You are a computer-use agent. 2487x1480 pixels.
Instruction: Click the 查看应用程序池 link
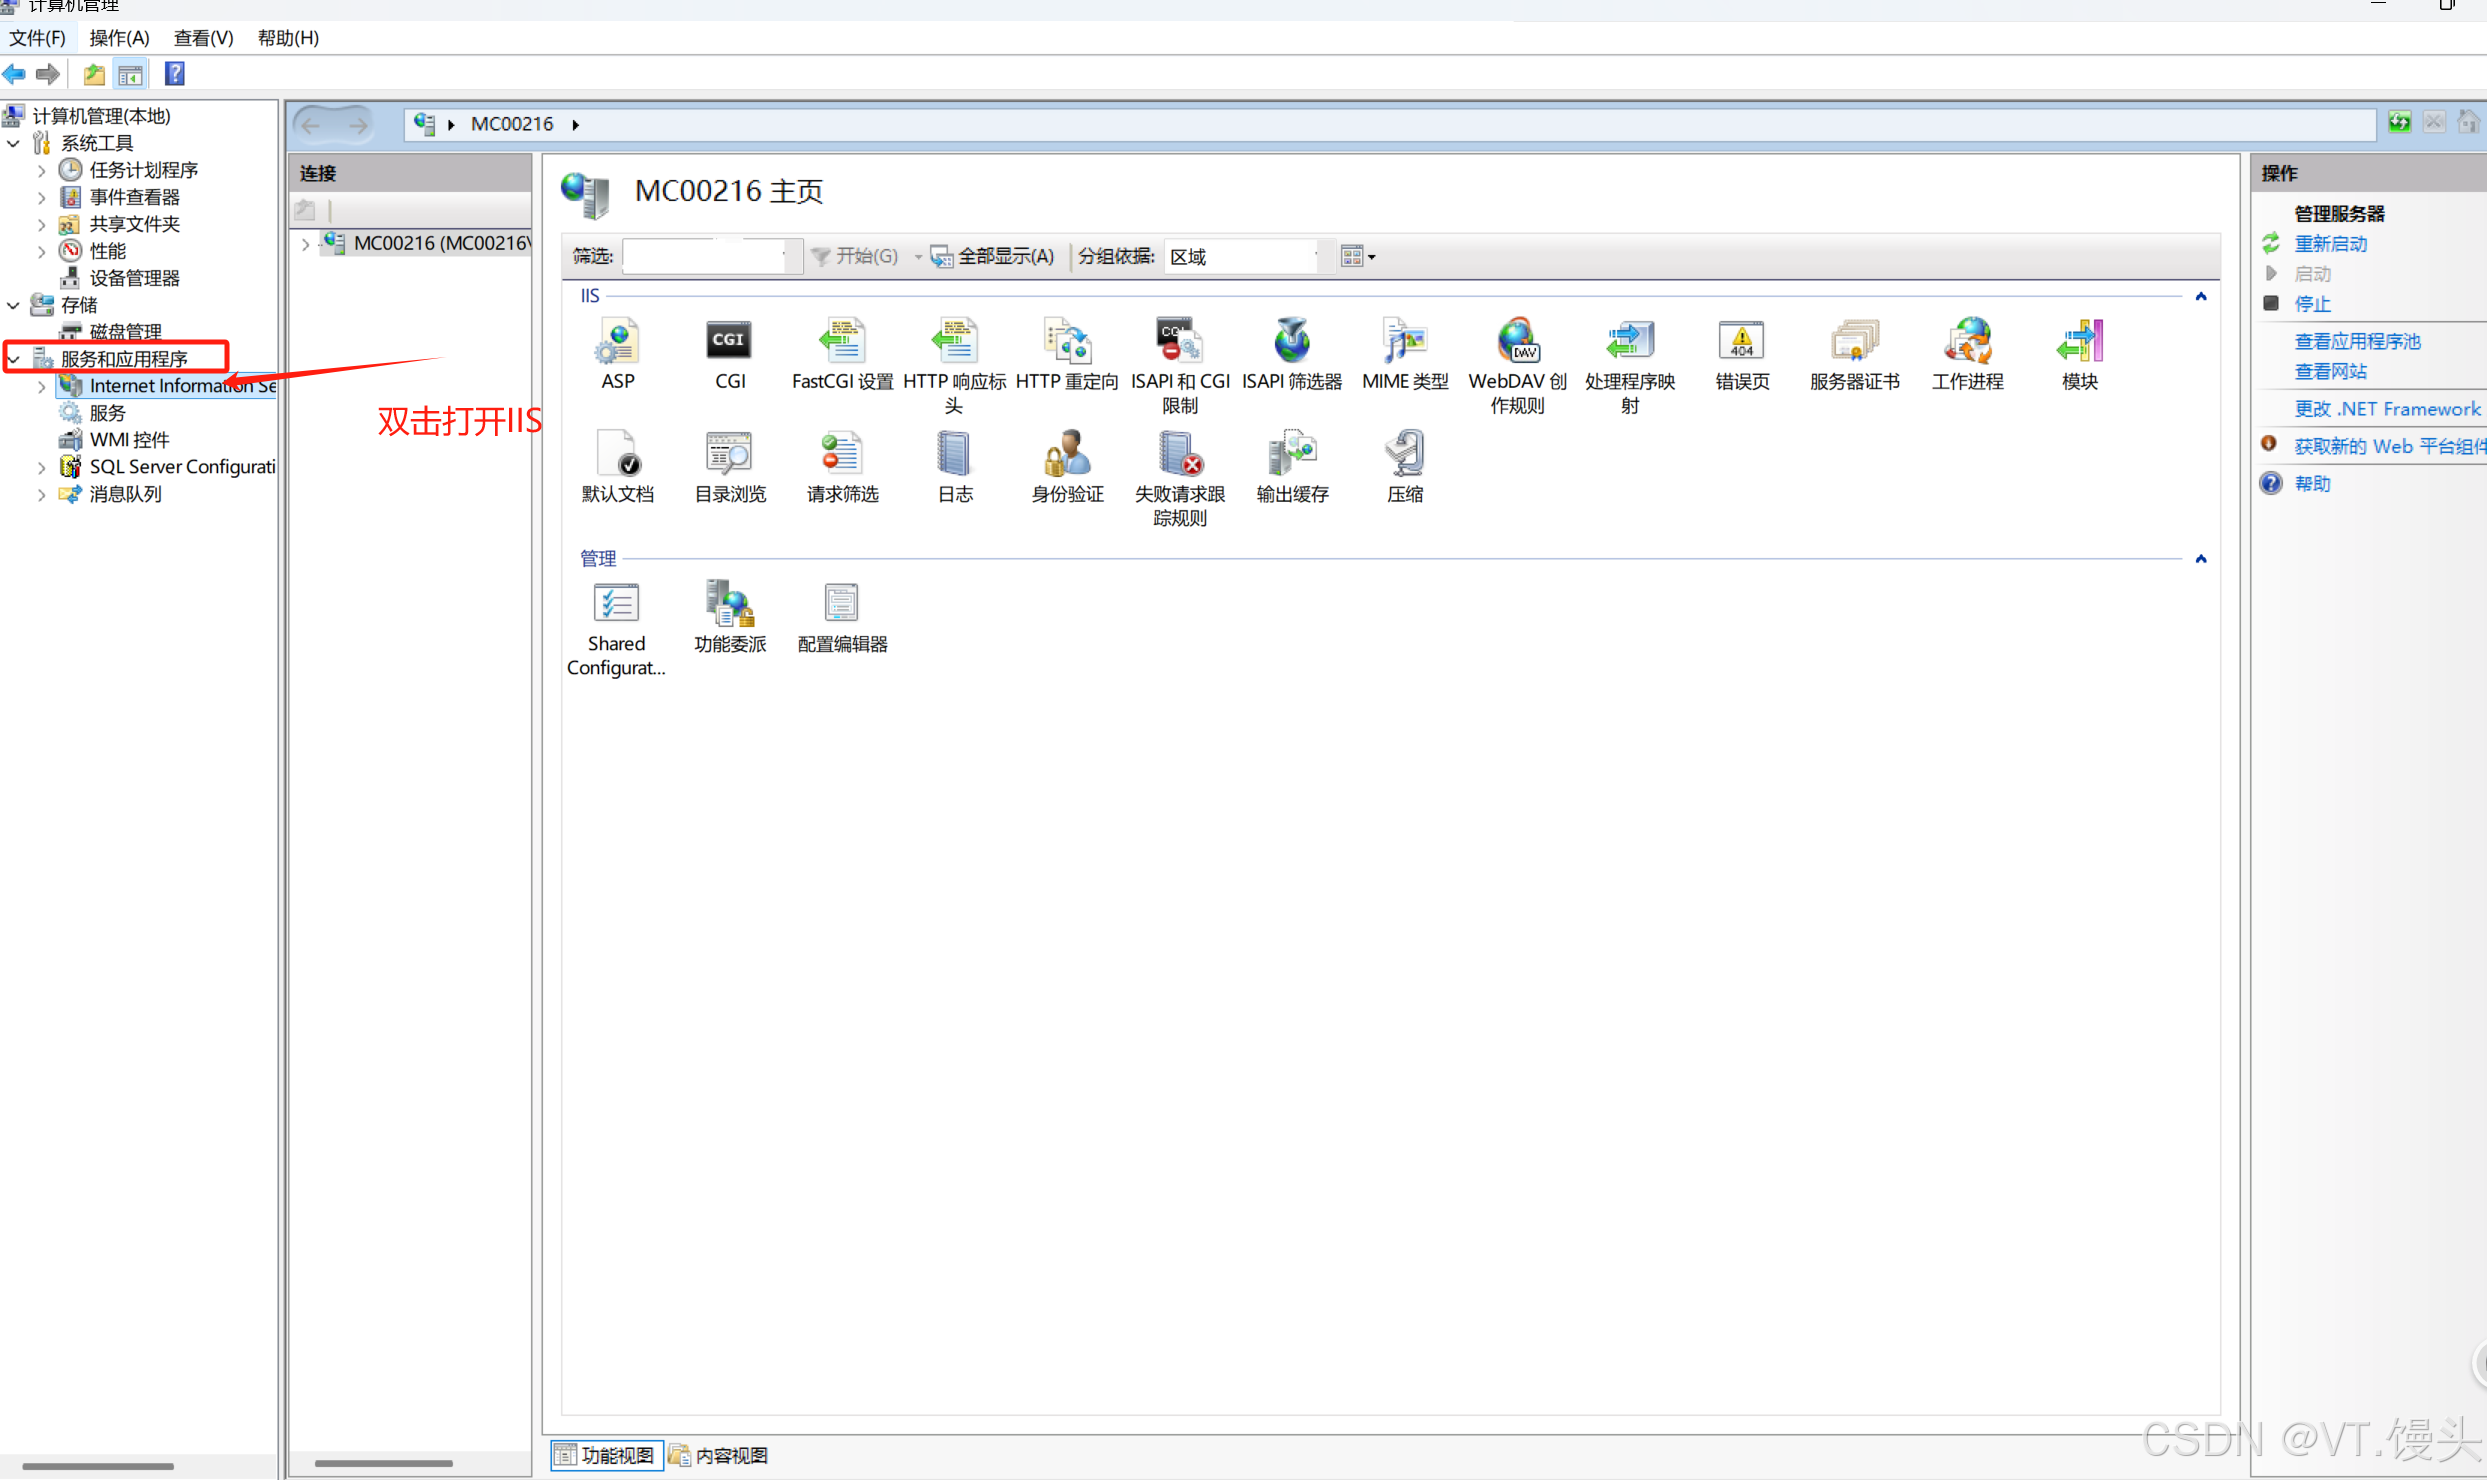[2356, 342]
